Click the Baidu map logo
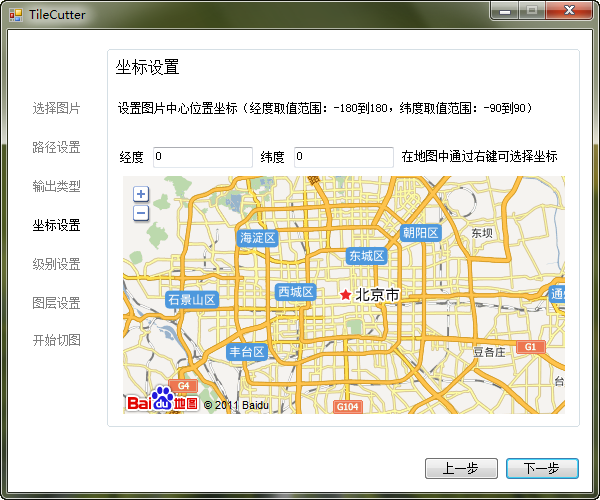The height and width of the screenshot is (500, 600). (x=162, y=399)
